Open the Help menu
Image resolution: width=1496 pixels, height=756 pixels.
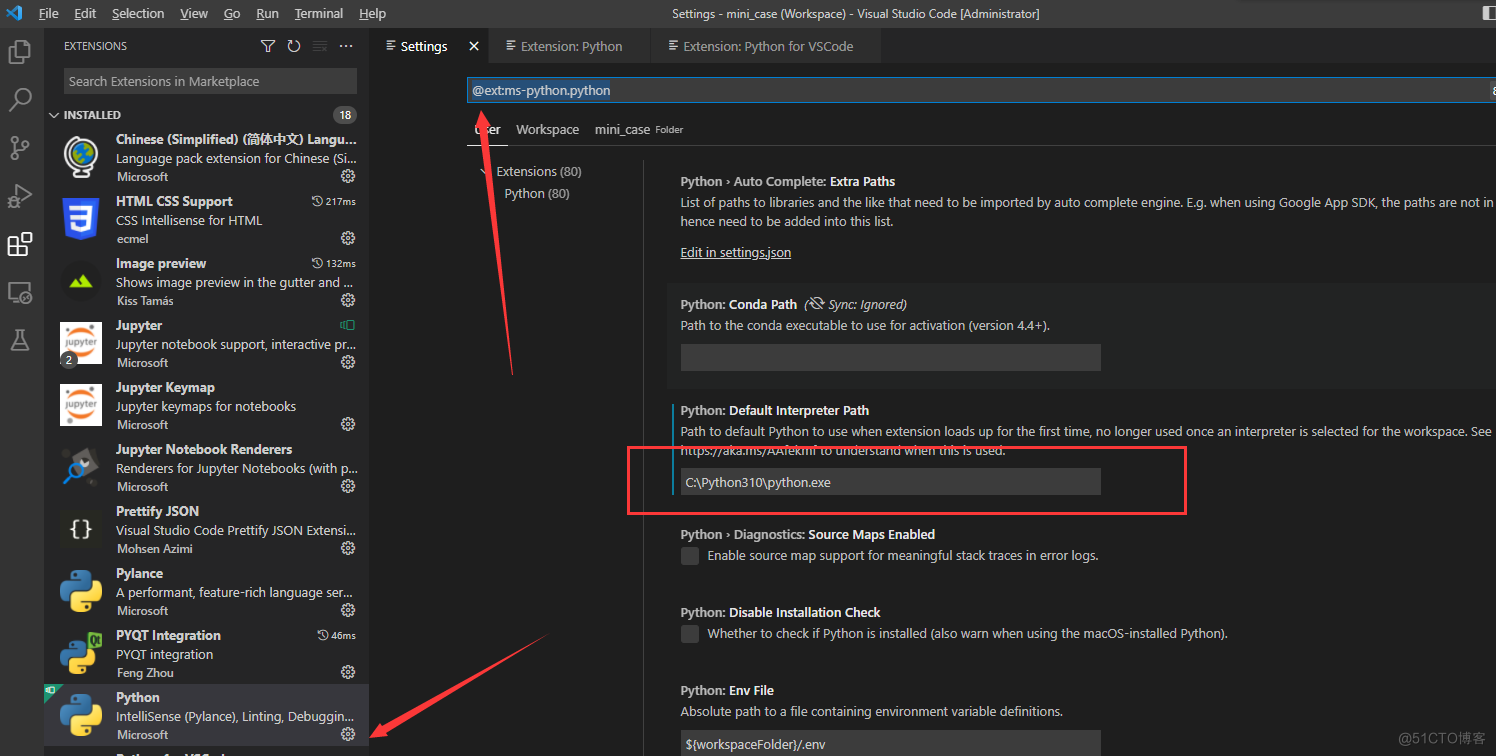(372, 13)
